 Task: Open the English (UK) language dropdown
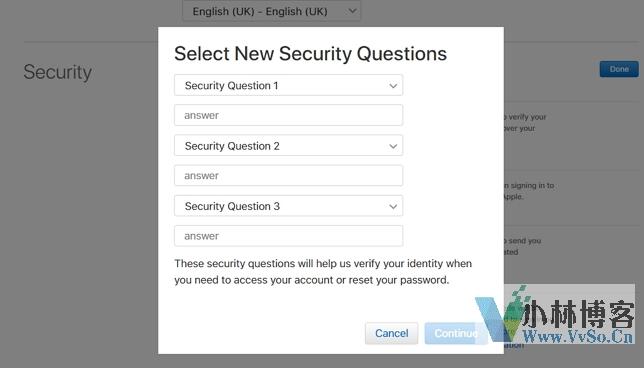pos(271,11)
